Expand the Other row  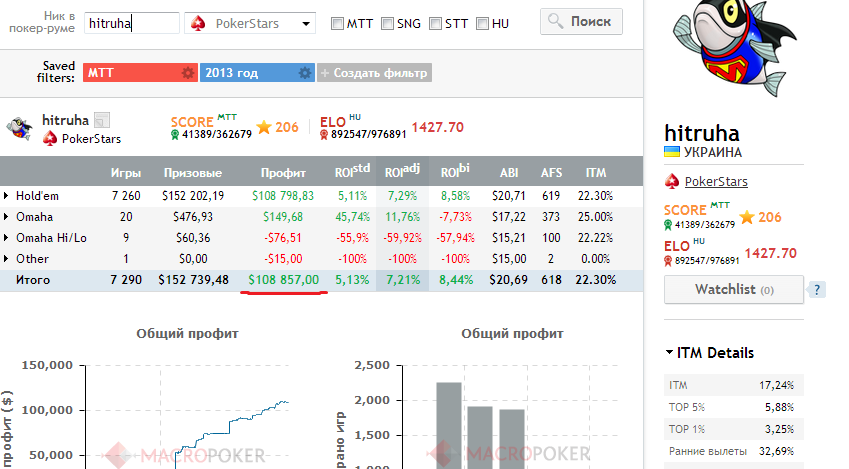point(6,259)
